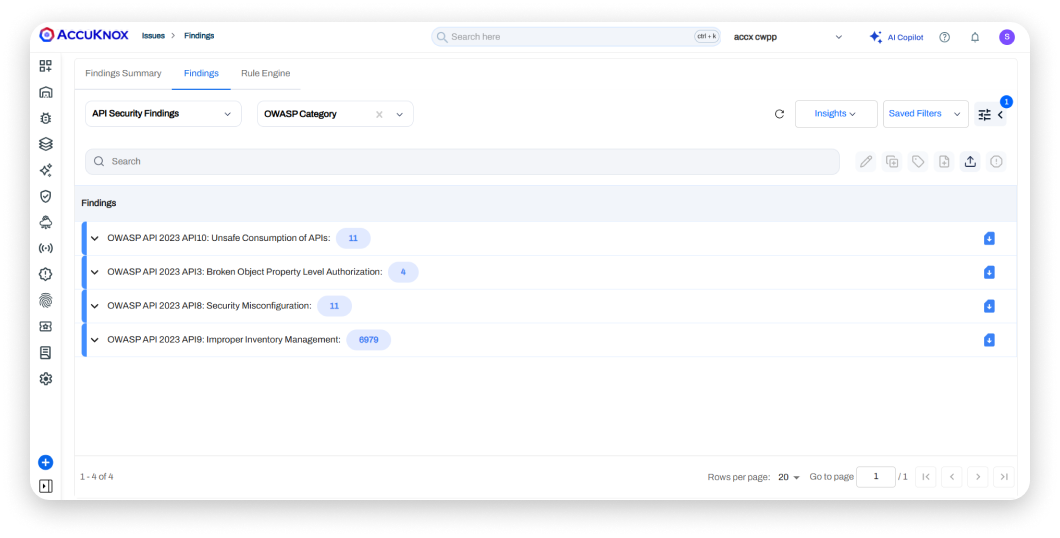
Task: Focus the findings Search field
Action: click(462, 162)
